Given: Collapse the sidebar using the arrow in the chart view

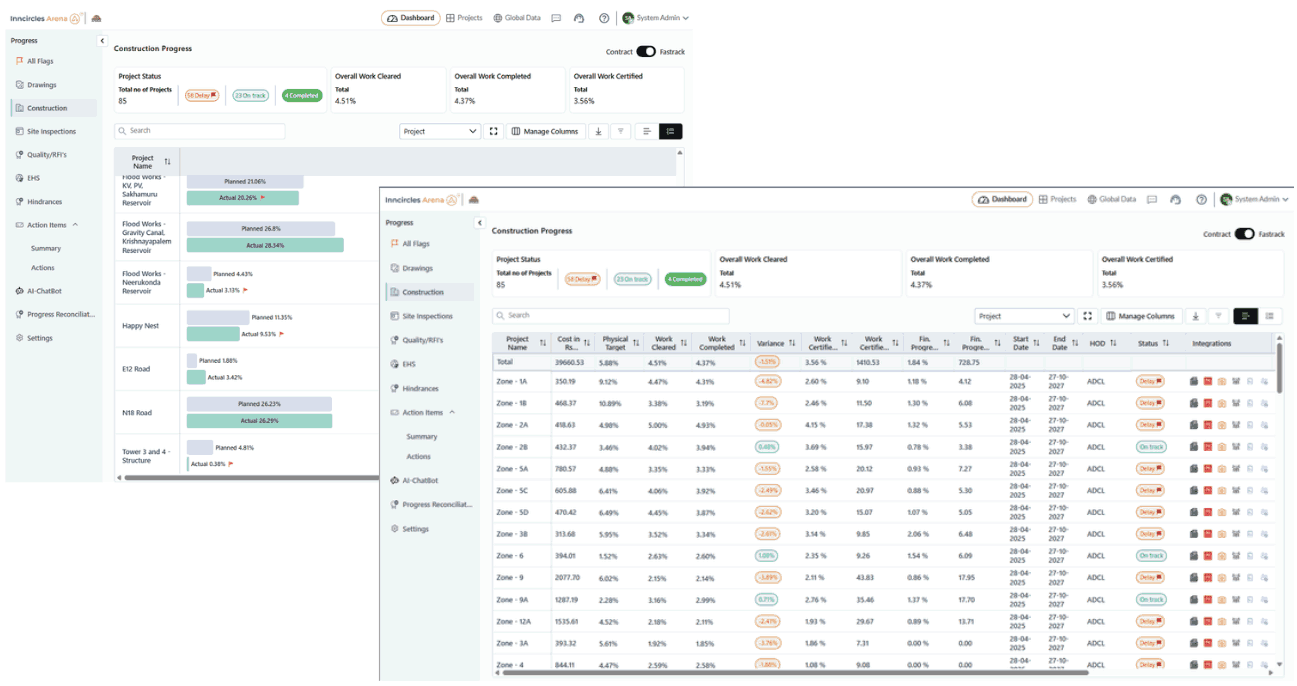Looking at the screenshot, I should click(102, 41).
